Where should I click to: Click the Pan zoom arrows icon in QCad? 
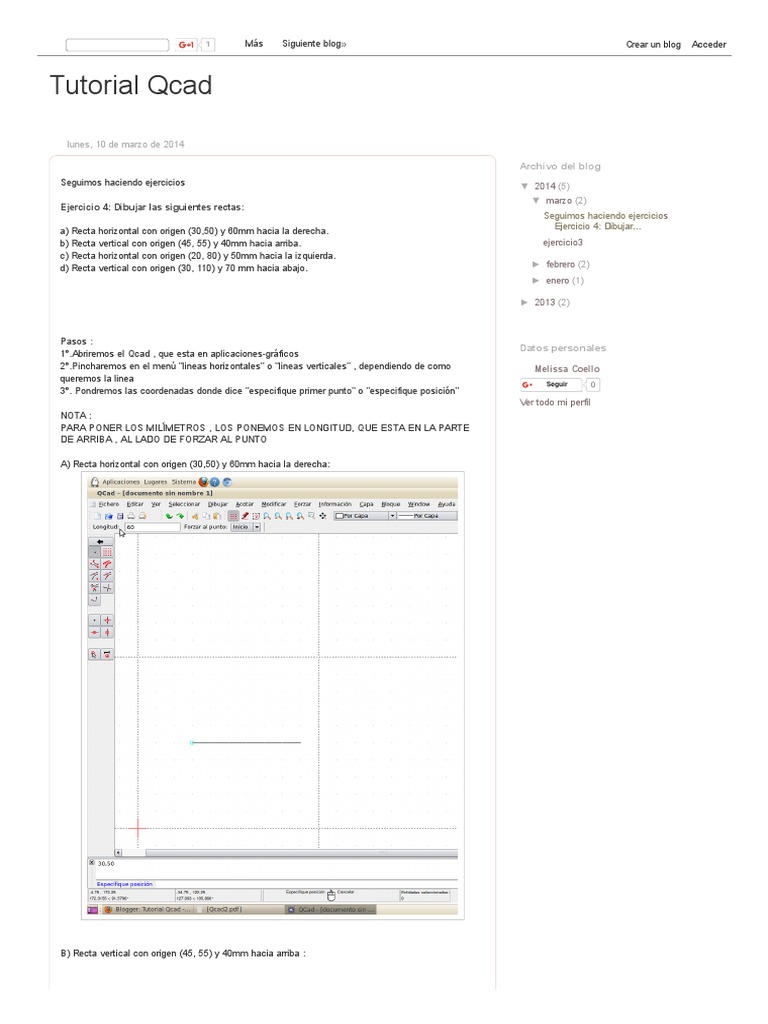point(323,516)
